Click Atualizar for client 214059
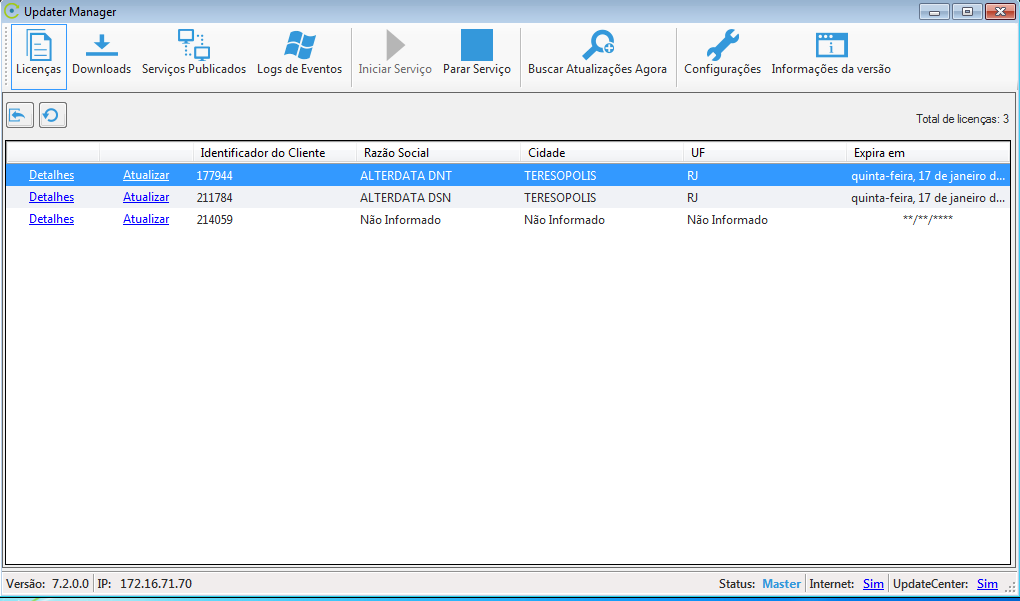The width and height of the screenshot is (1020, 601). coord(146,219)
